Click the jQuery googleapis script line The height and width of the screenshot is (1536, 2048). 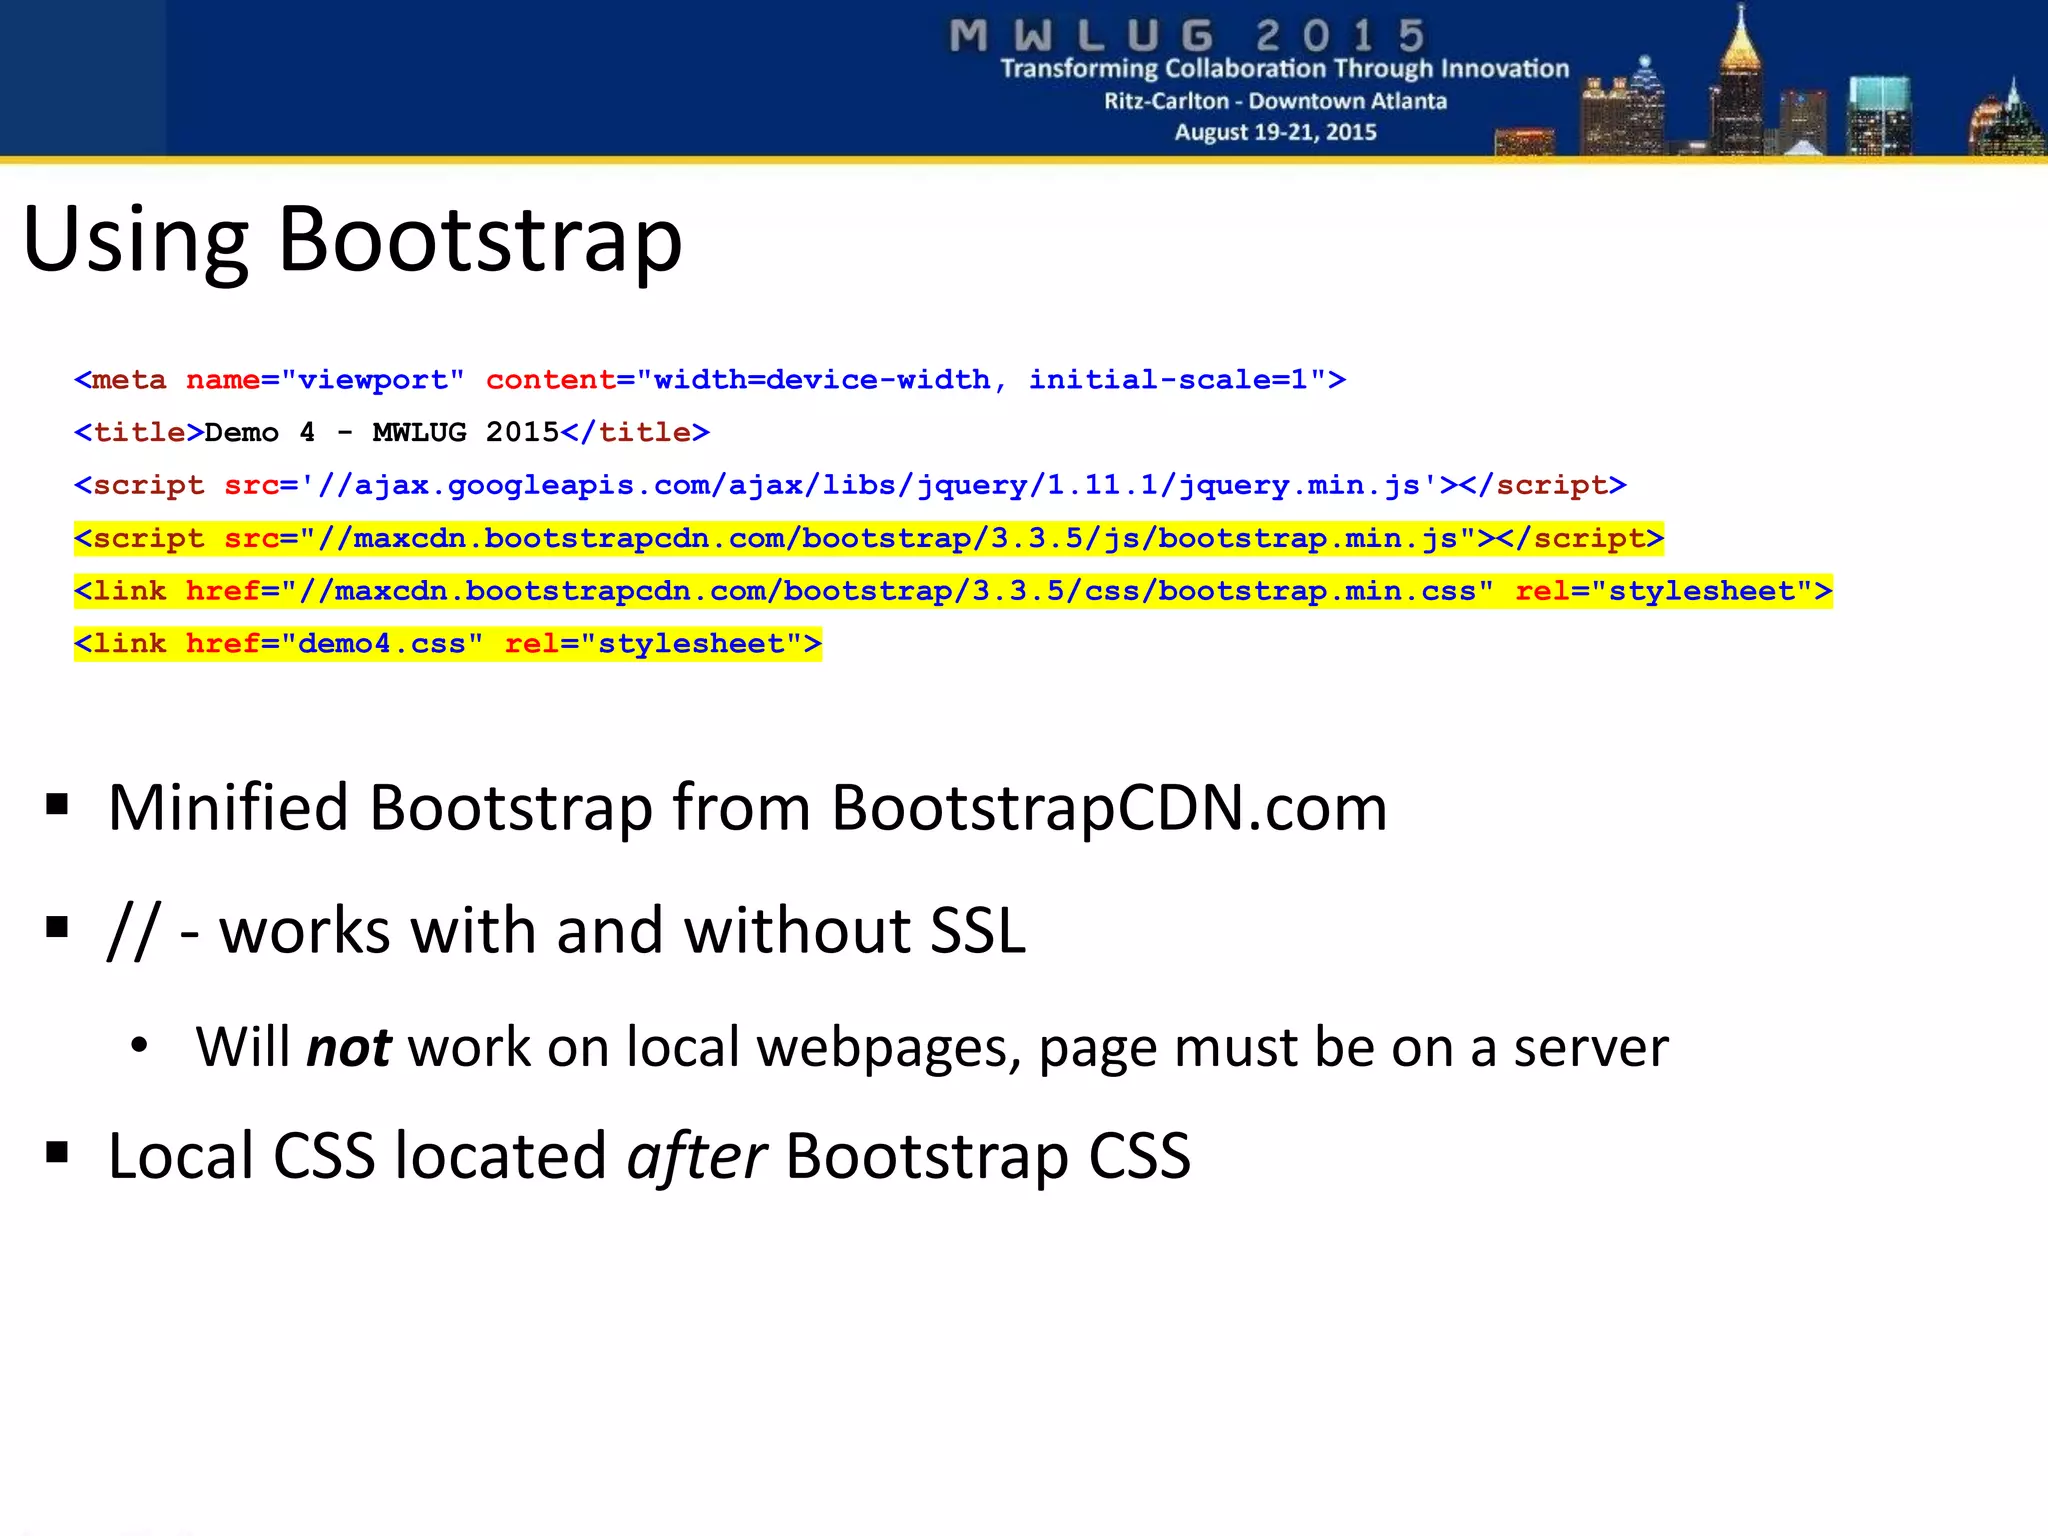tap(850, 485)
